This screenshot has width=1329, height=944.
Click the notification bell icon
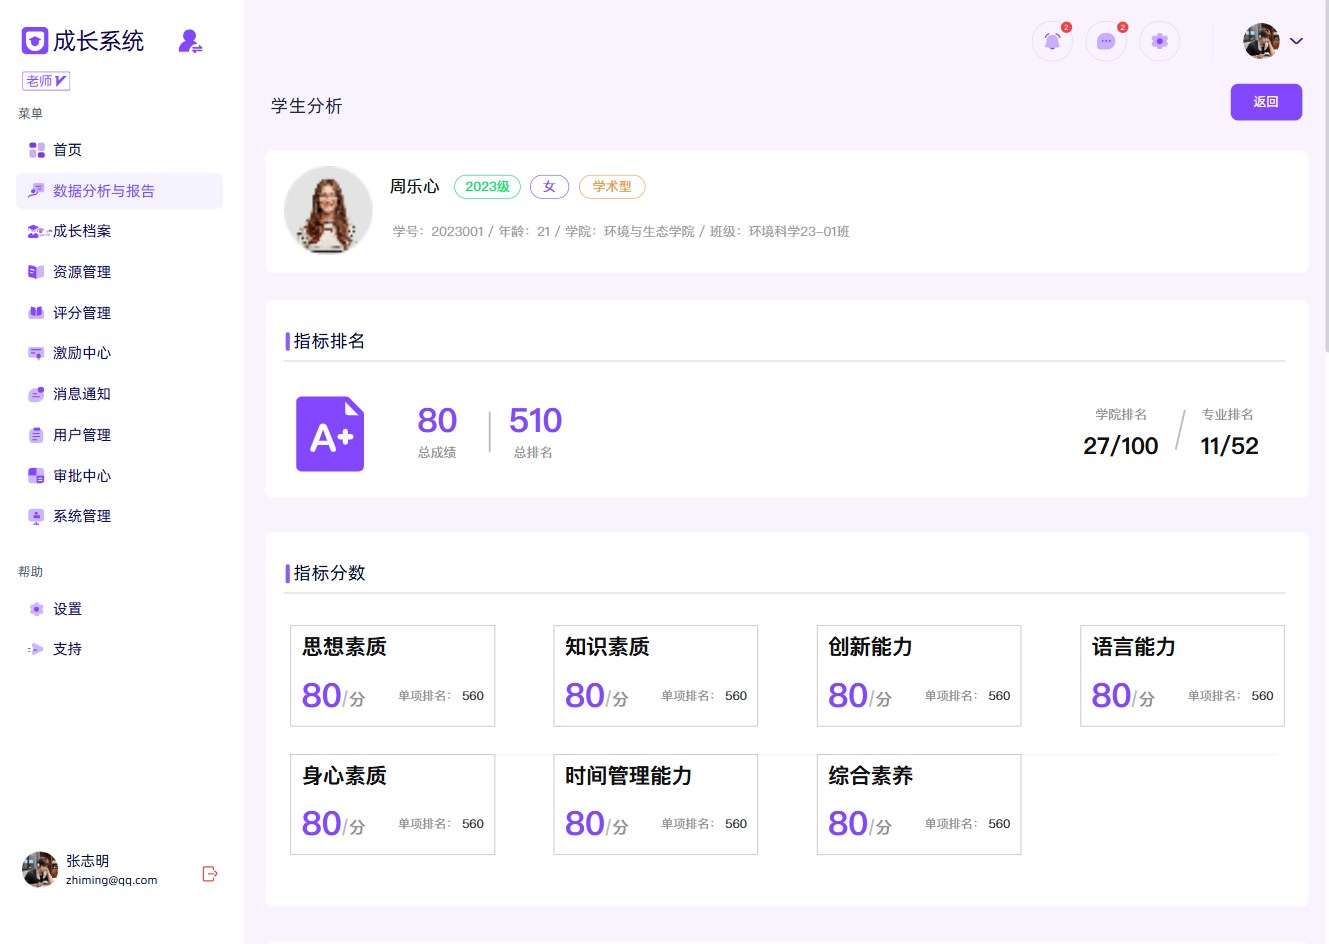click(x=1052, y=41)
